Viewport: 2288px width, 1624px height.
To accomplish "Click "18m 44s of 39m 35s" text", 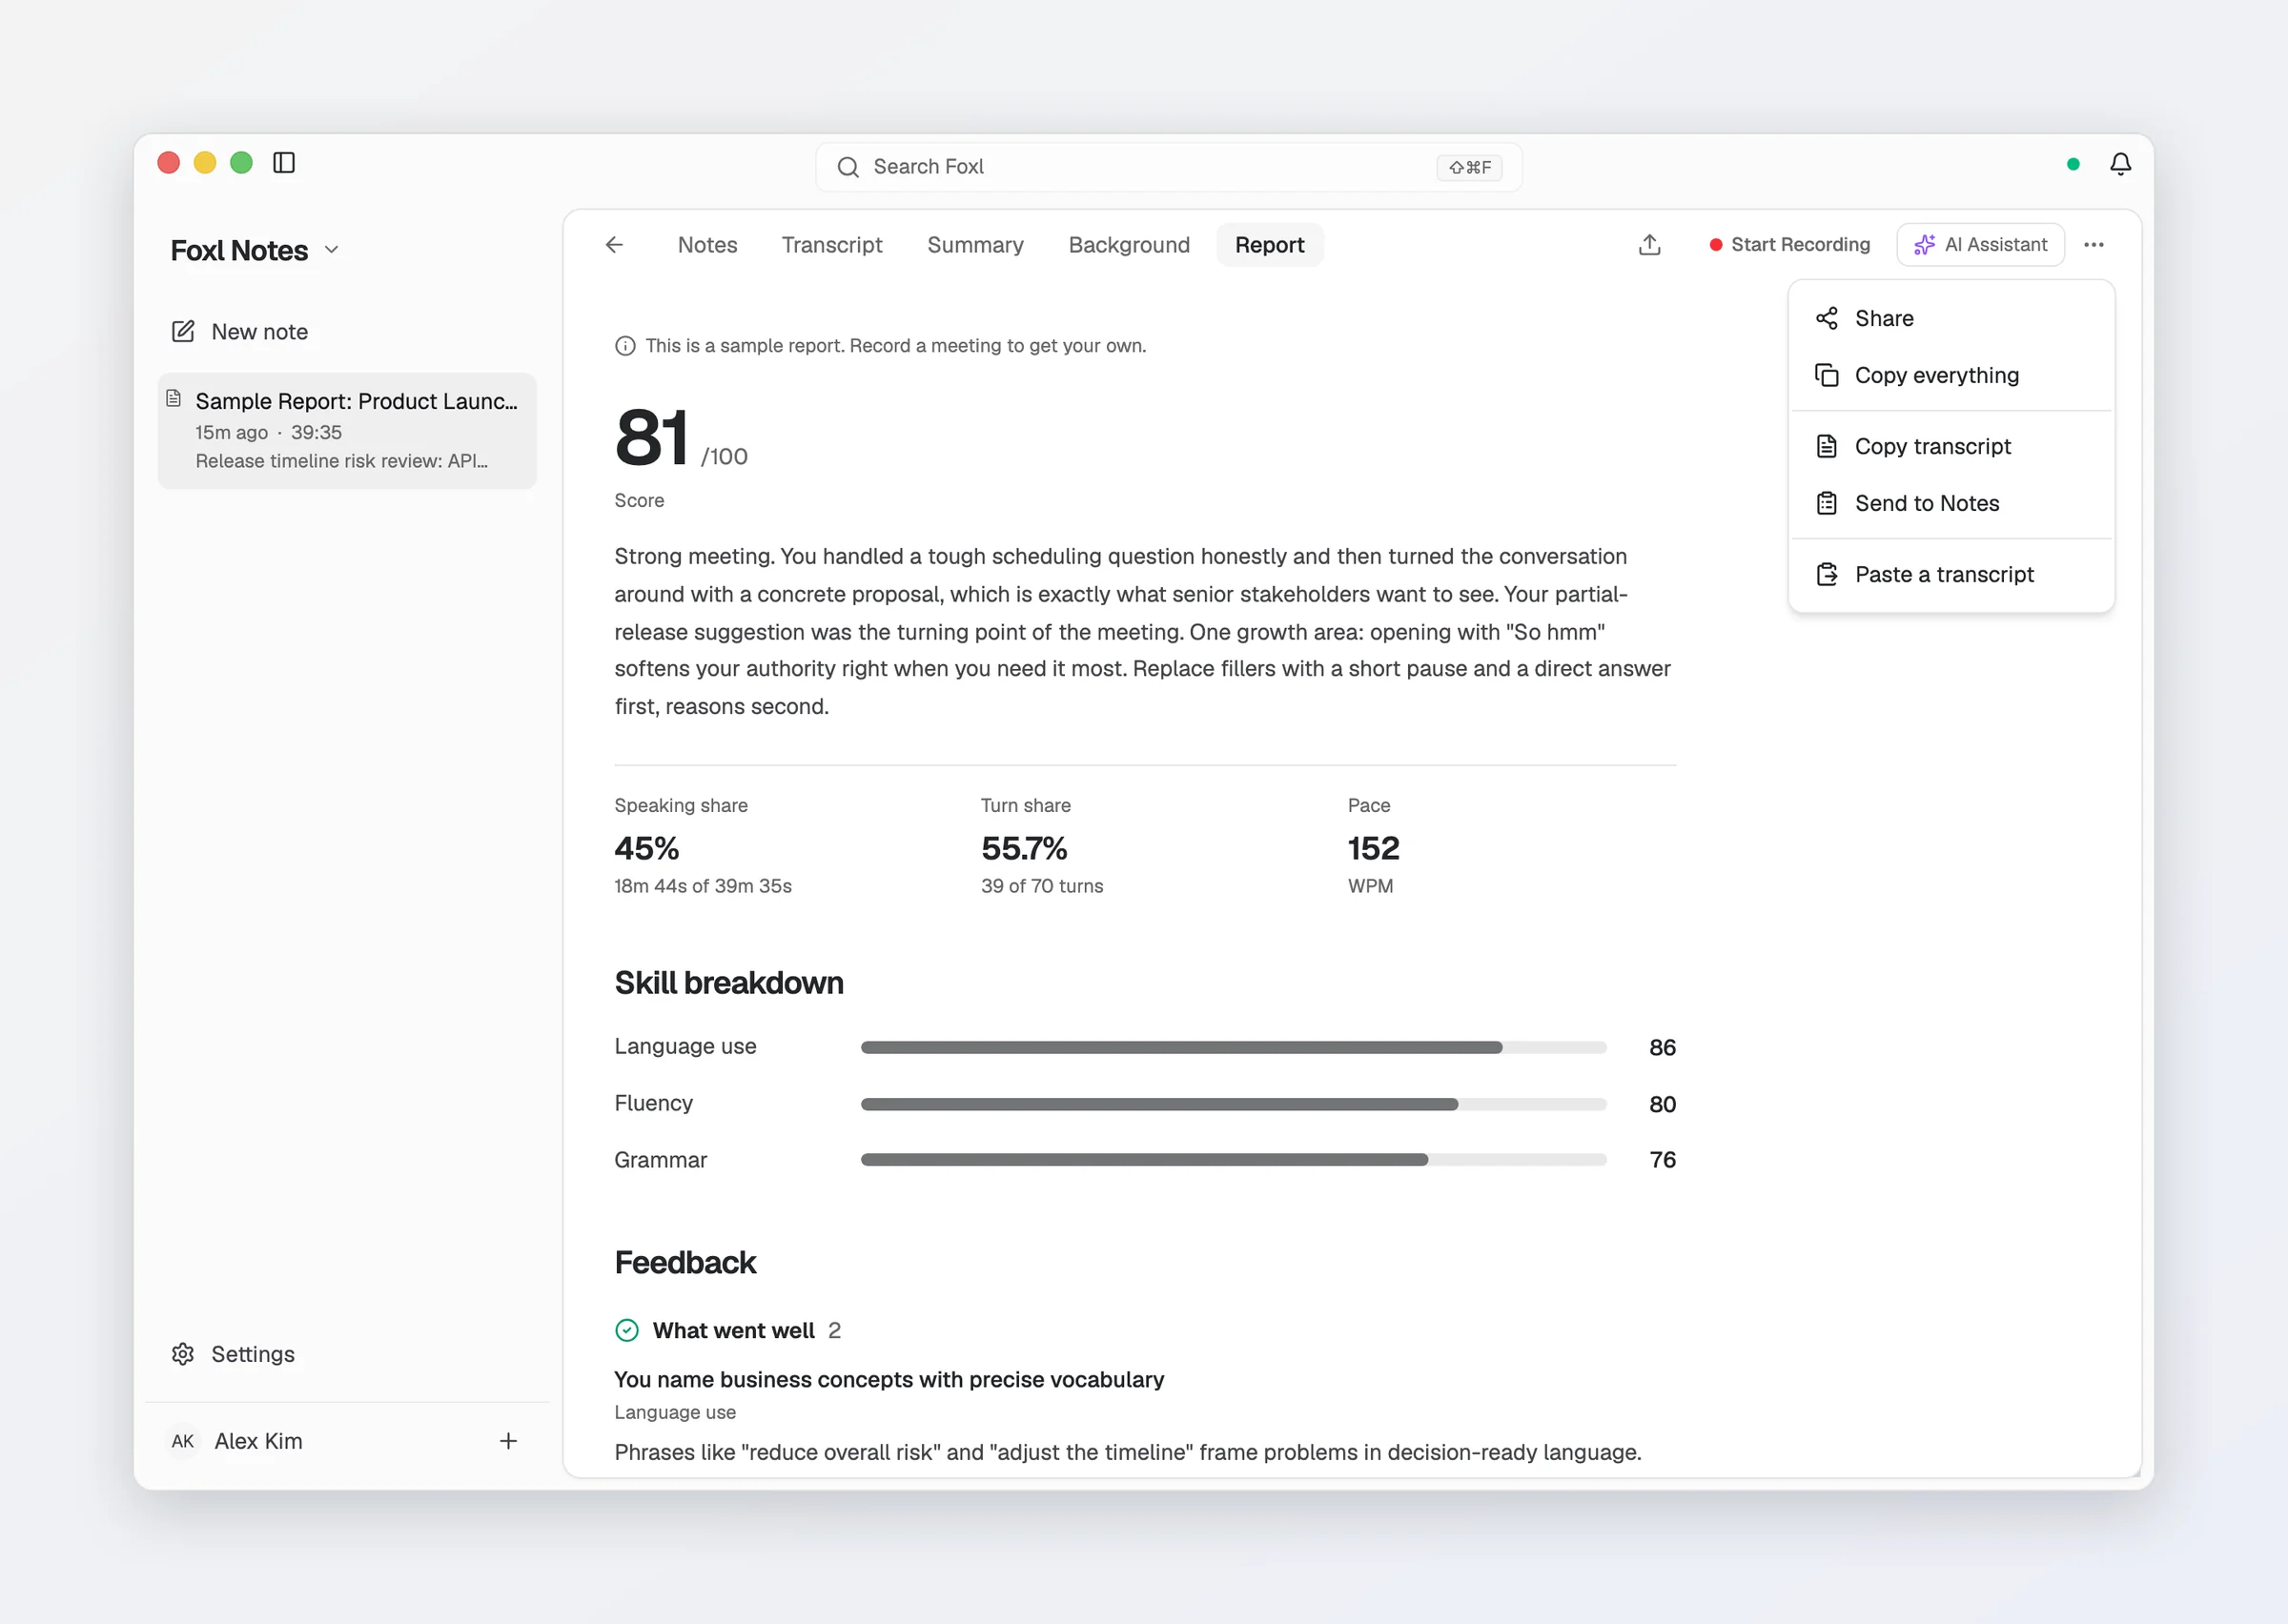I will (703, 886).
